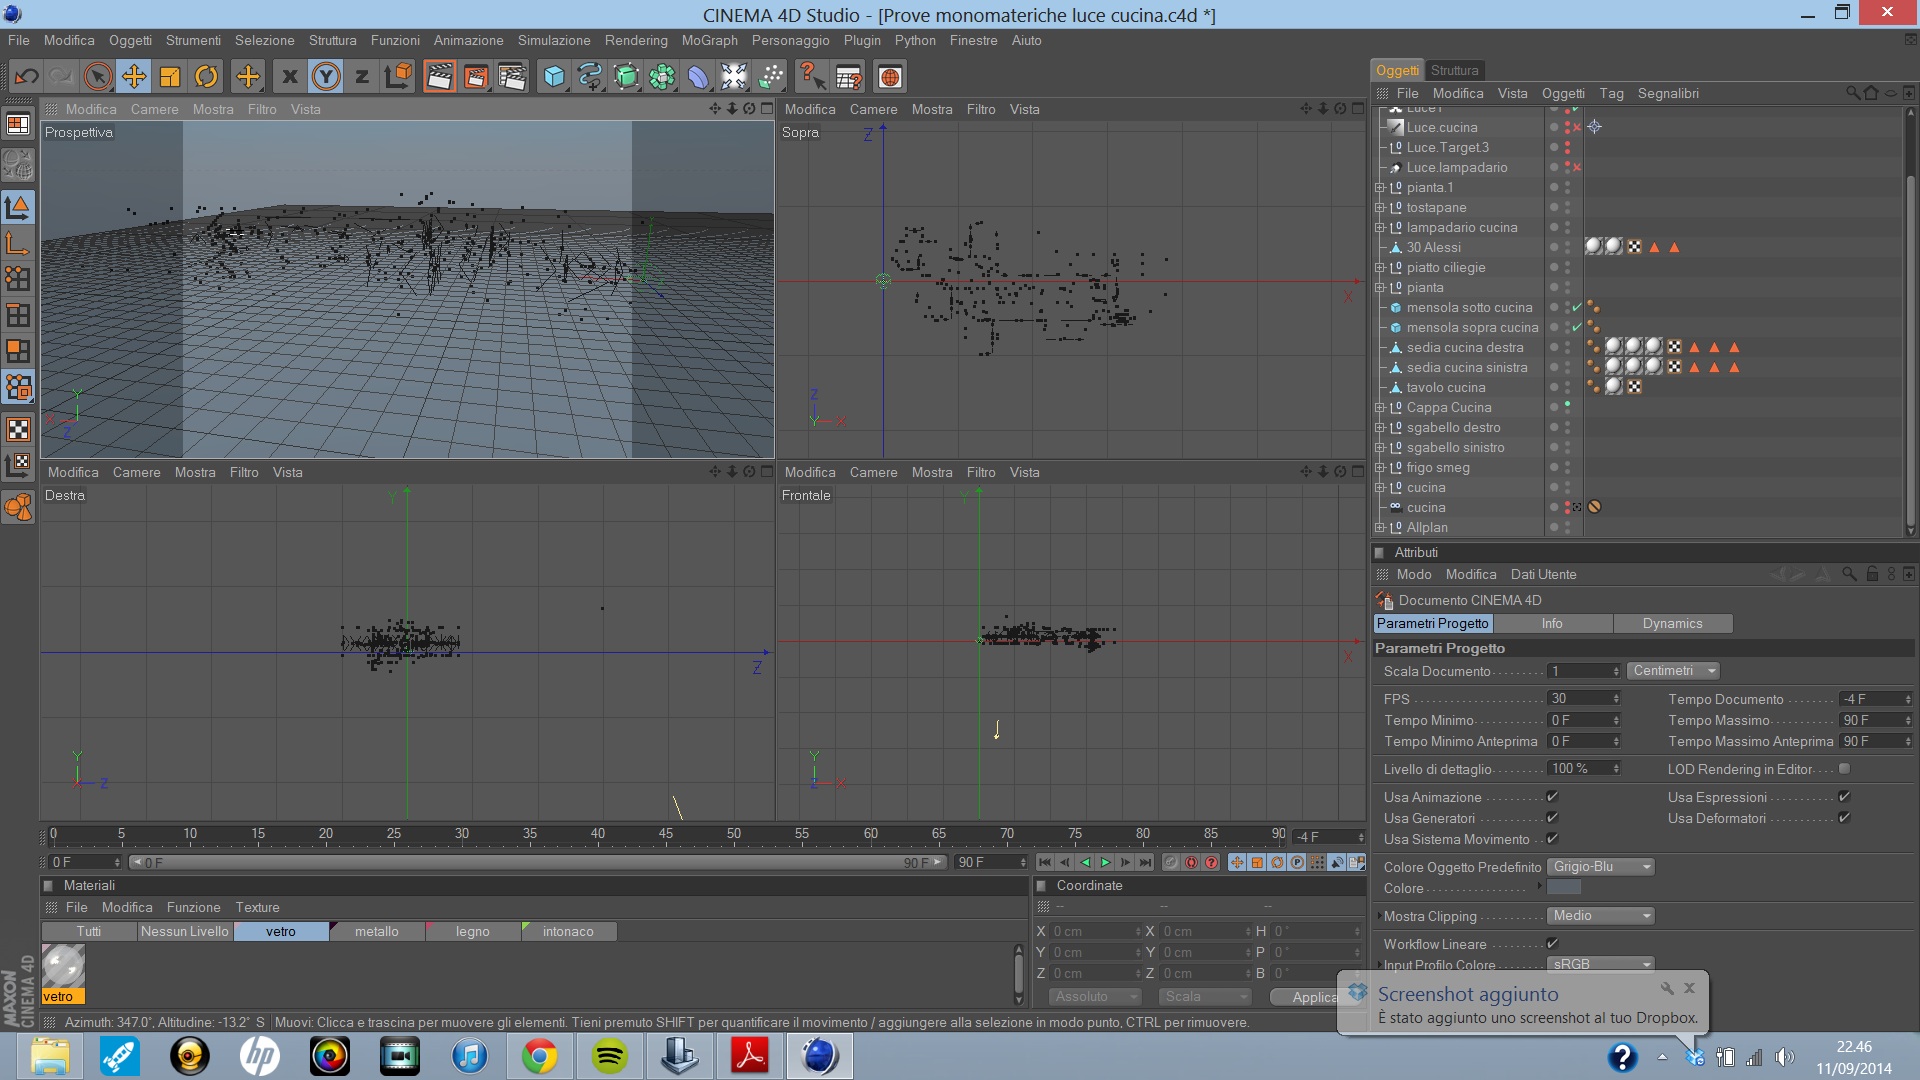This screenshot has width=1920, height=1080.
Task: Click the Colore color swatch
Action: tap(1564, 888)
